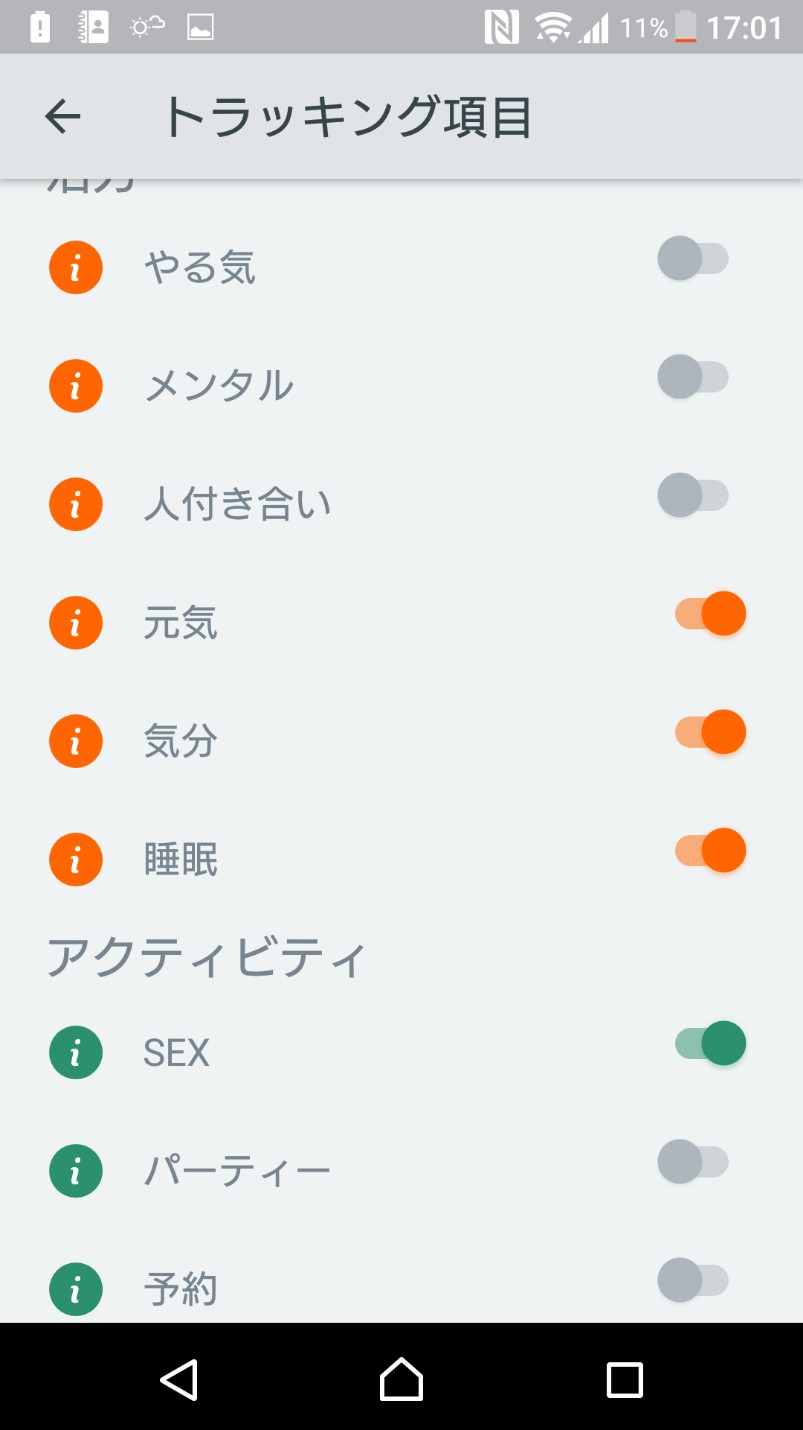
Task: Enable 人付き合い tracking switch
Action: 693,495
